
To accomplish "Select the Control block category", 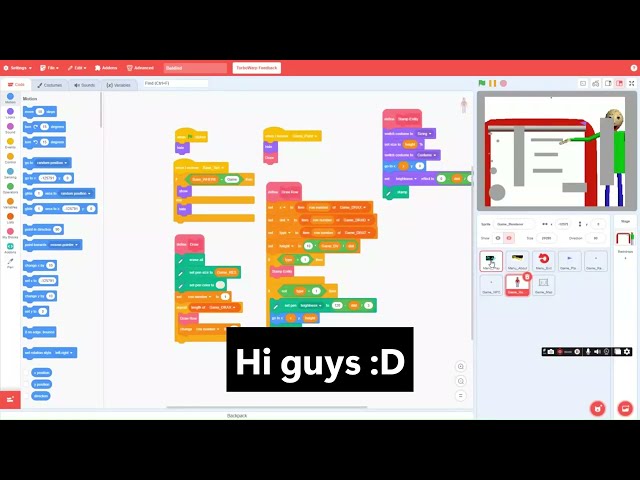I will pyautogui.click(x=10, y=159).
